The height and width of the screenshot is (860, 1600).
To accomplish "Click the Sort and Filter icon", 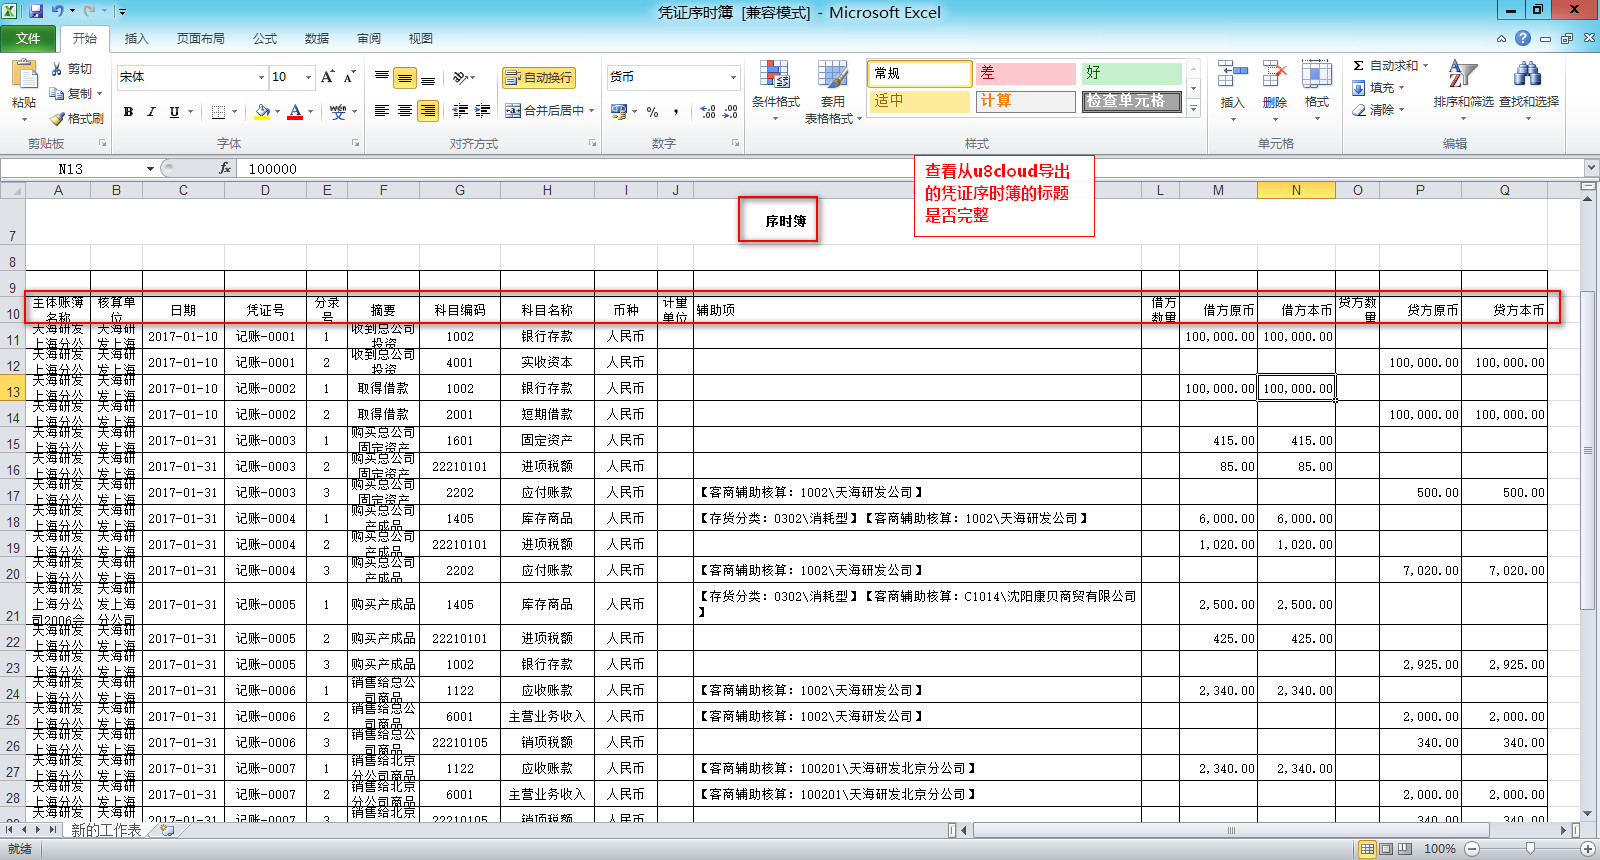I will [1462, 75].
